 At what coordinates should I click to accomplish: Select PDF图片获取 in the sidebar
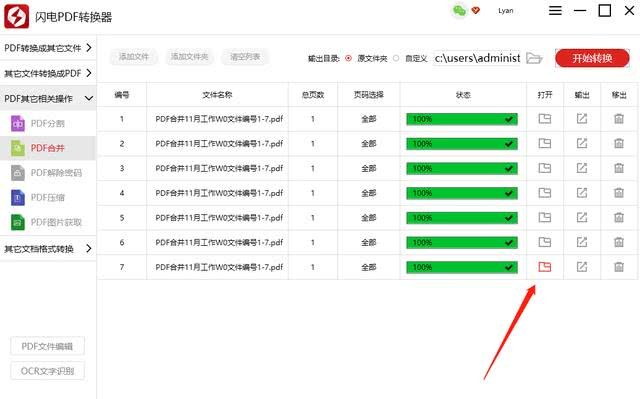(x=48, y=222)
